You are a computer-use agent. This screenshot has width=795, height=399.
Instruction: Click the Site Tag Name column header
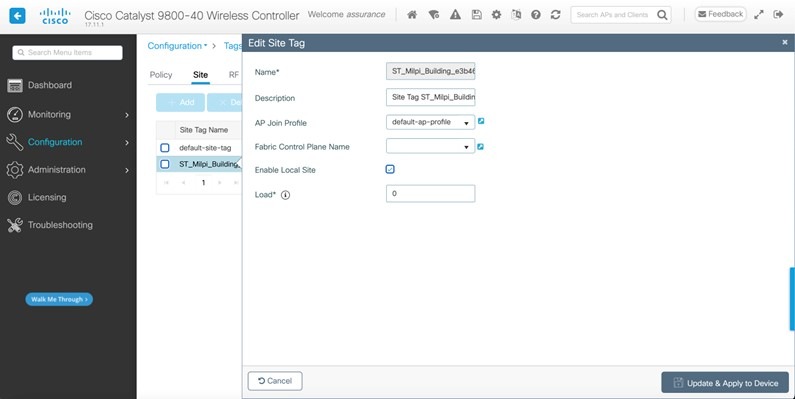(204, 130)
